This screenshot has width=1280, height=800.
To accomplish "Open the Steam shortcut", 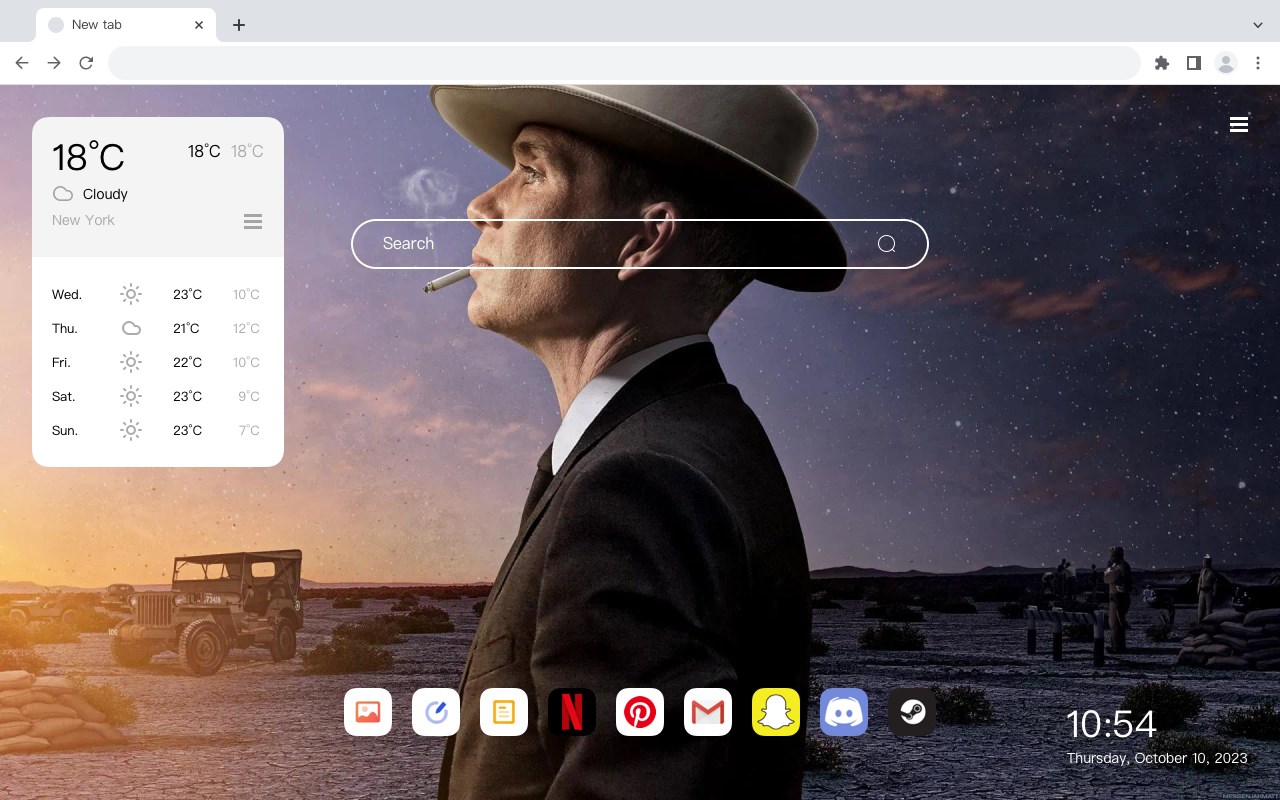I will [x=912, y=712].
